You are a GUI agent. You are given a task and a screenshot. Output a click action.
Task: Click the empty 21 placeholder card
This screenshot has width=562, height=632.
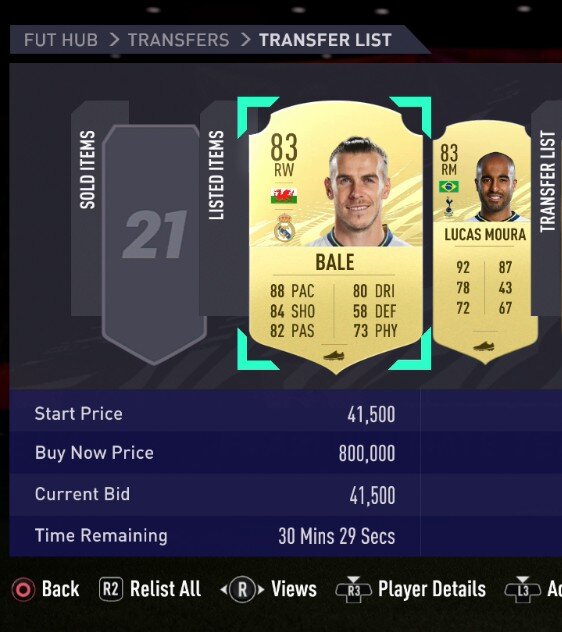[154, 244]
